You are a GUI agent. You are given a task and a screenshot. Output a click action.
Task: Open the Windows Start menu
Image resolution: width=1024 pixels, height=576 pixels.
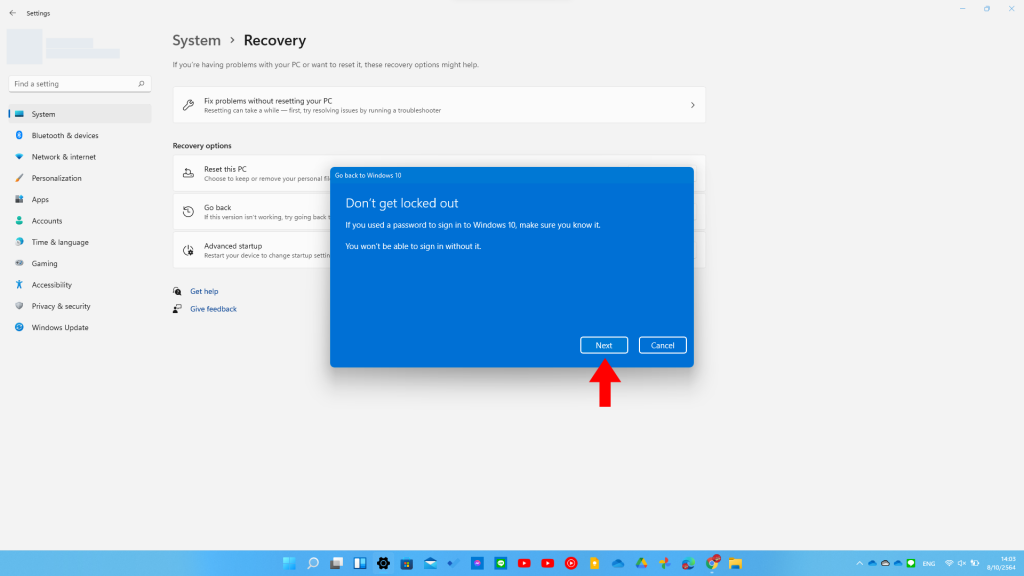coord(289,563)
